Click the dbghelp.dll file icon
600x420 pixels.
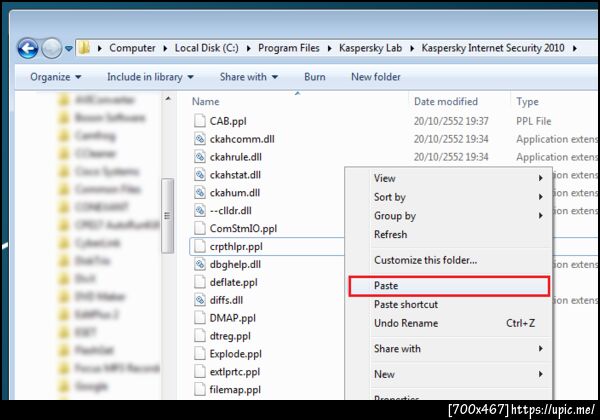click(200, 264)
